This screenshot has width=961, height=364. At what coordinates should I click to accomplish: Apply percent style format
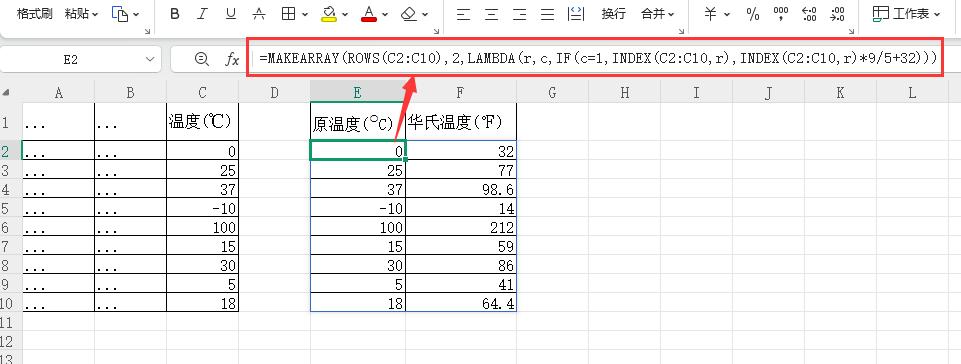(753, 14)
